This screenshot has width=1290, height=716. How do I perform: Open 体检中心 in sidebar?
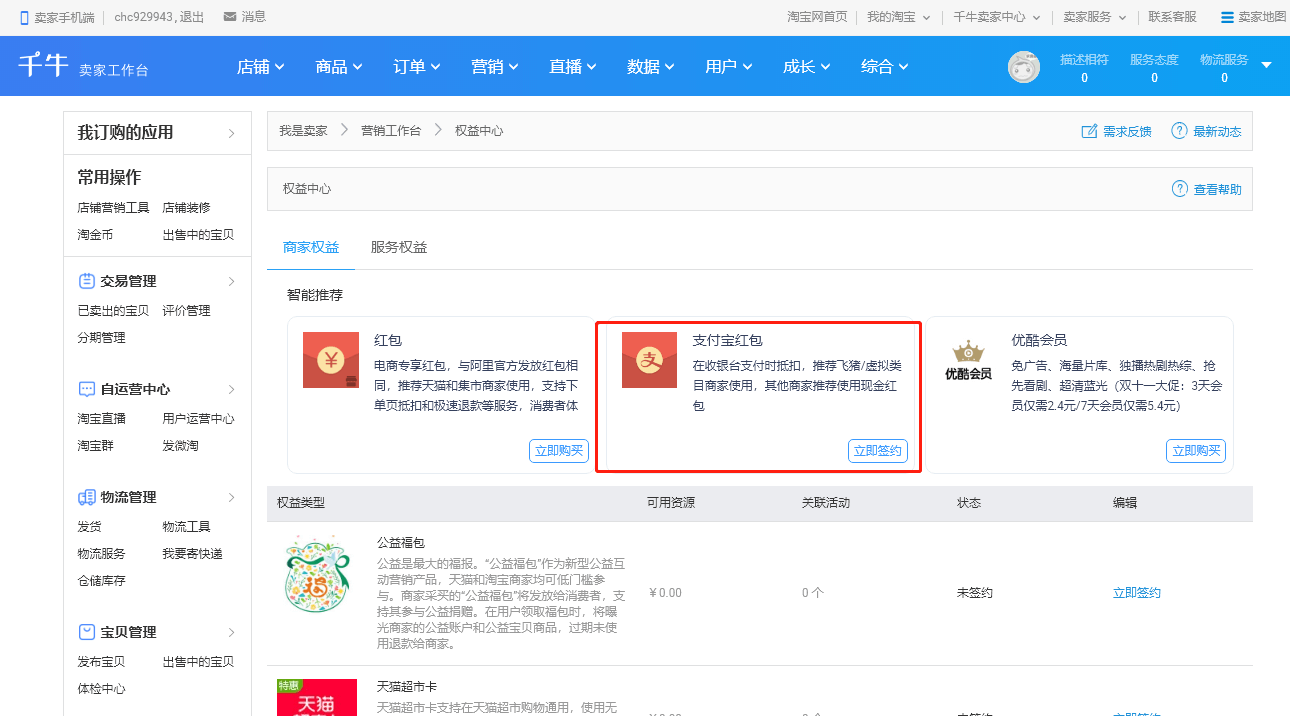(101, 689)
